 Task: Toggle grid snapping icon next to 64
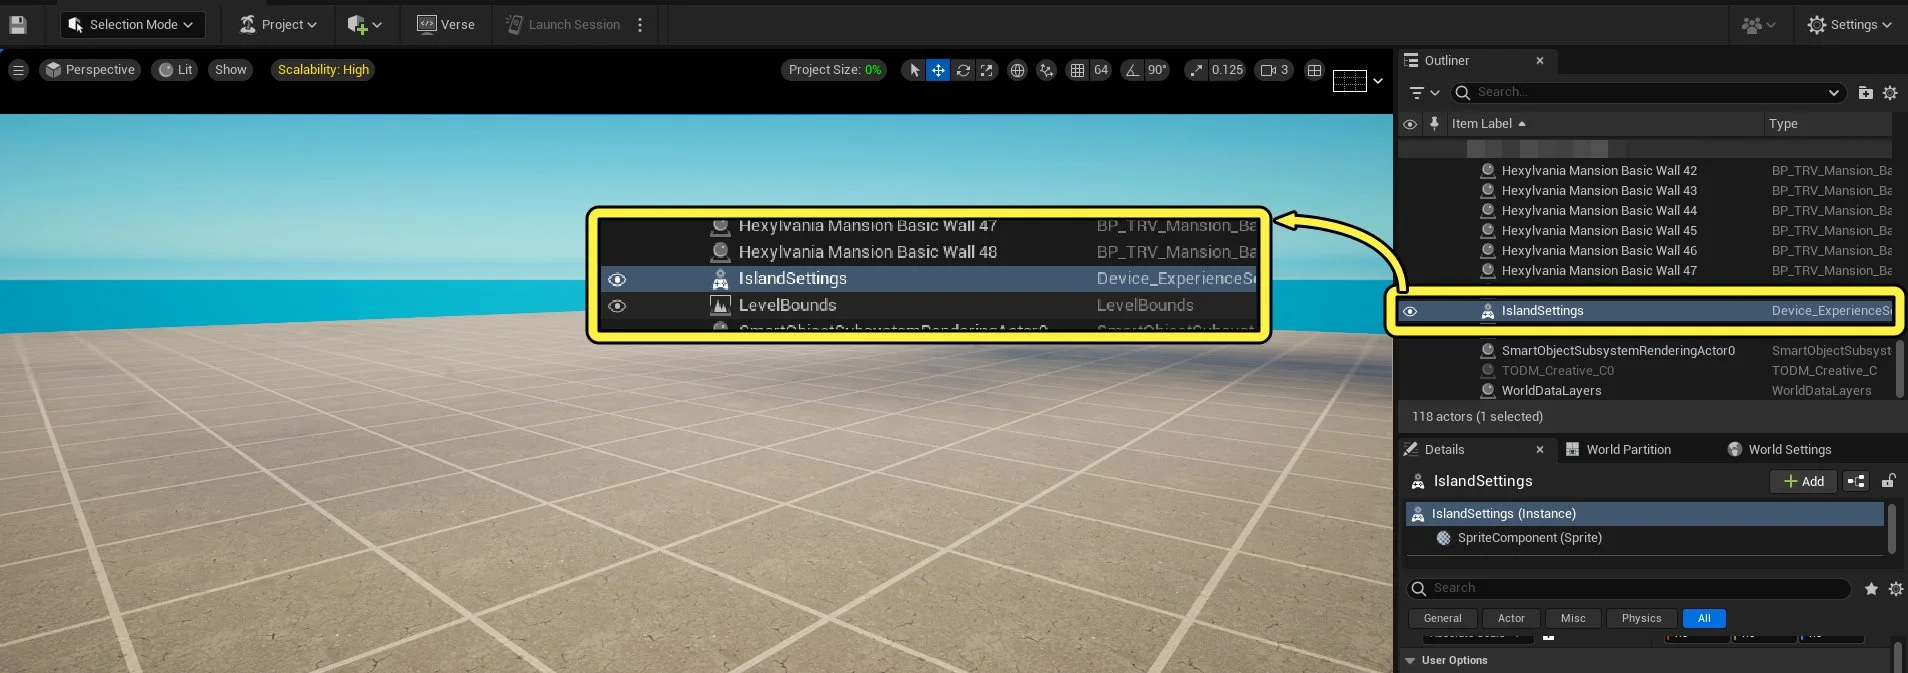point(1077,70)
